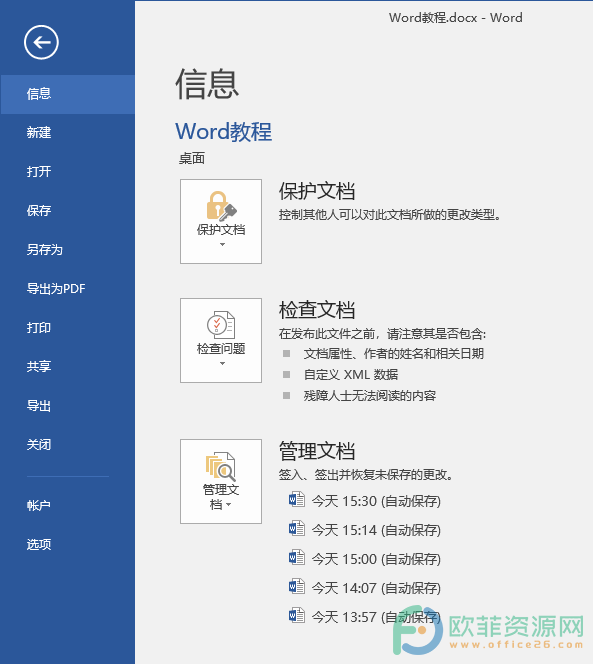Select 信息 in the sidebar

68,94
